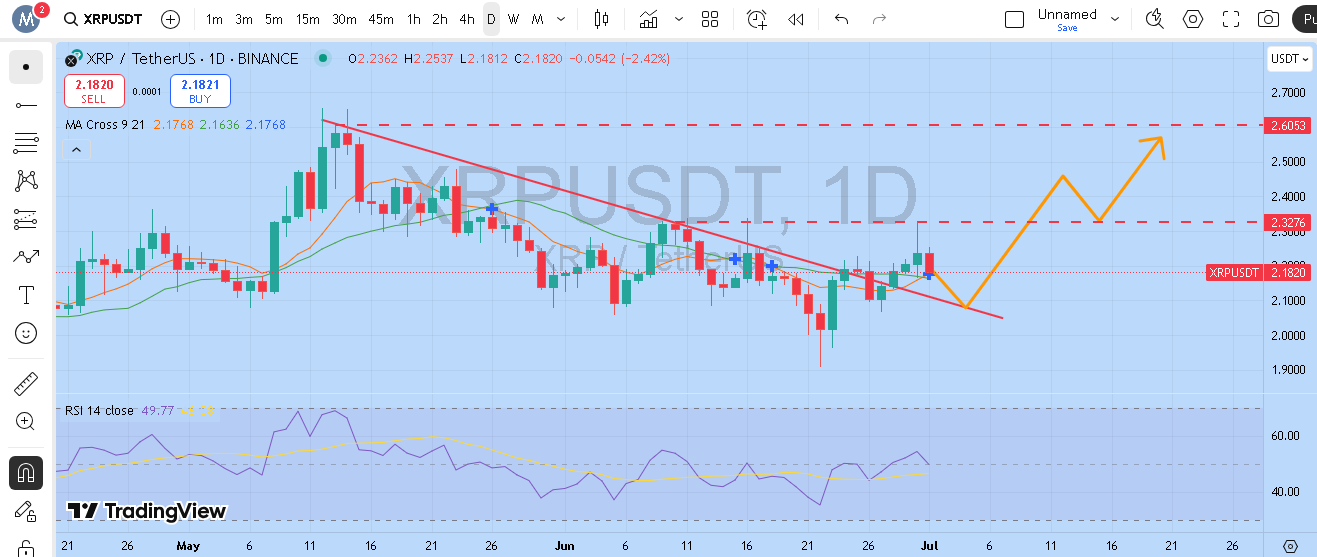The height and width of the screenshot is (557, 1317).
Task: Click the XRPUSDT 2.1820 price label
Action: pyautogui.click(x=1258, y=272)
